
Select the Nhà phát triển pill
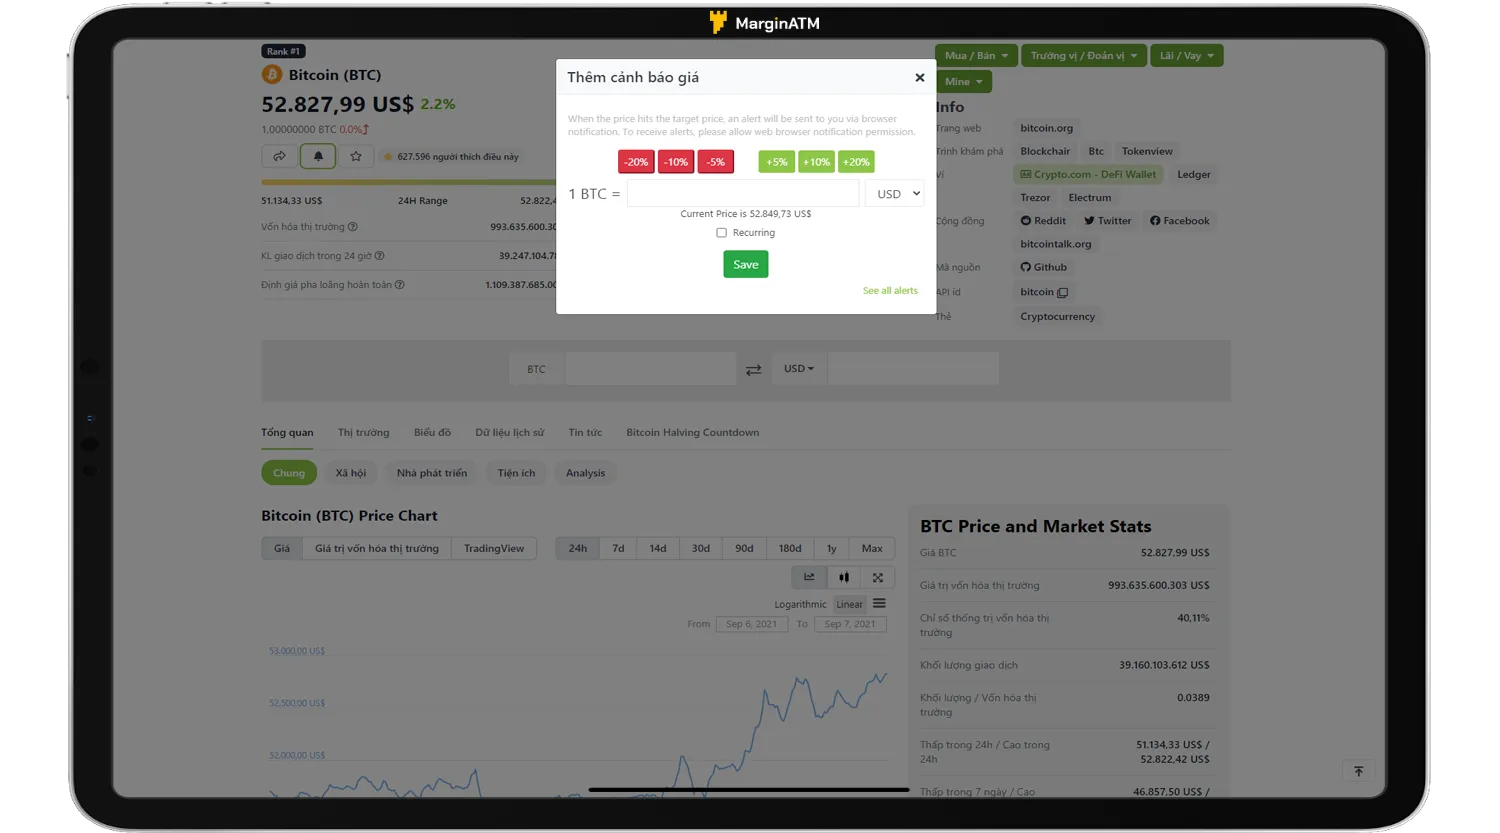[432, 473]
